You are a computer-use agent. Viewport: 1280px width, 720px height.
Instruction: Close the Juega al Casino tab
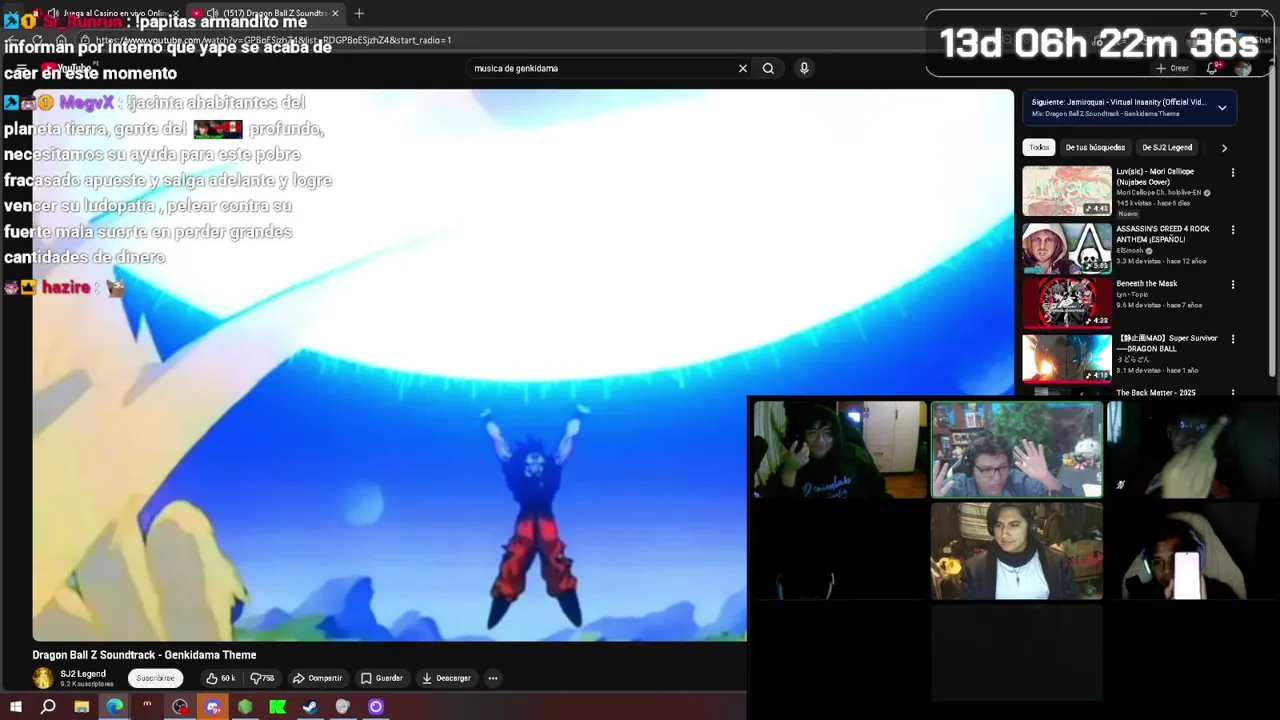click(x=176, y=13)
